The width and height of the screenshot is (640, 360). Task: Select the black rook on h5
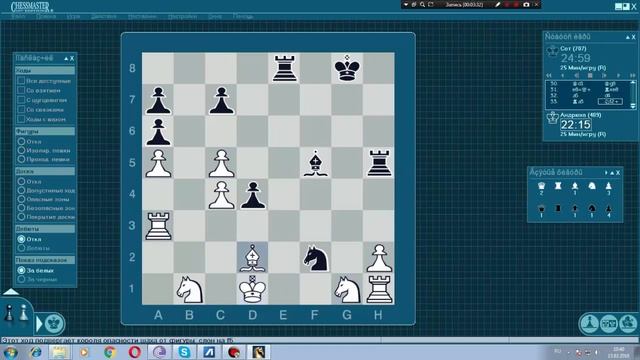[379, 163]
